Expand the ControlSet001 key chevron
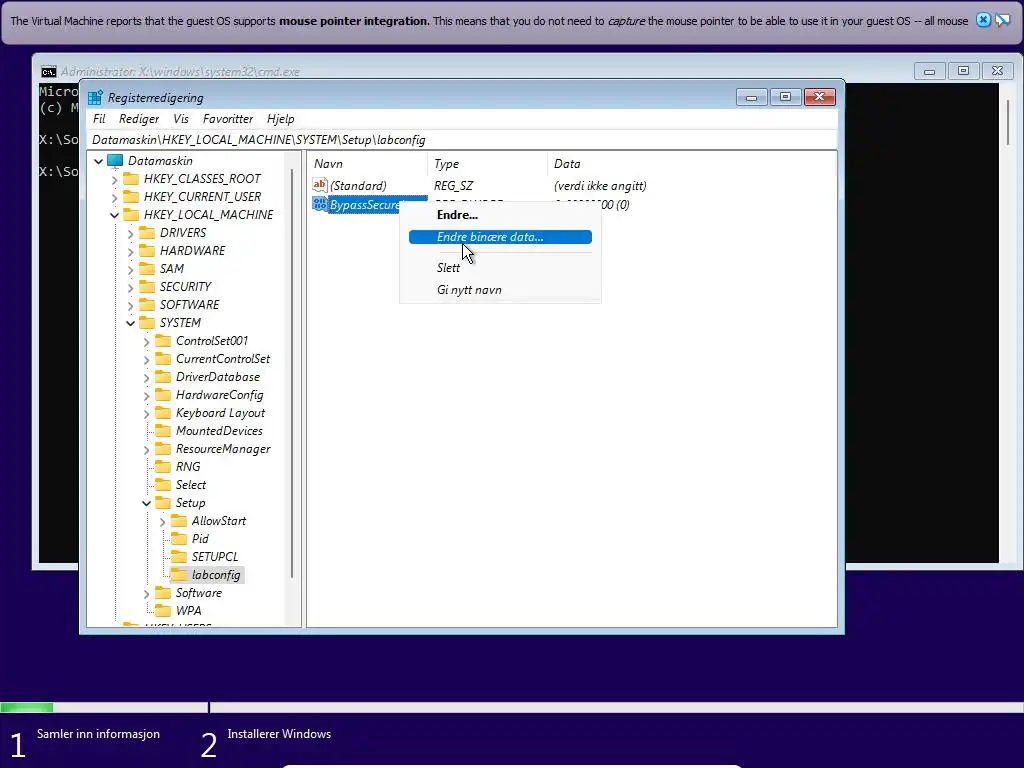The image size is (1024, 768). [x=146, y=341]
